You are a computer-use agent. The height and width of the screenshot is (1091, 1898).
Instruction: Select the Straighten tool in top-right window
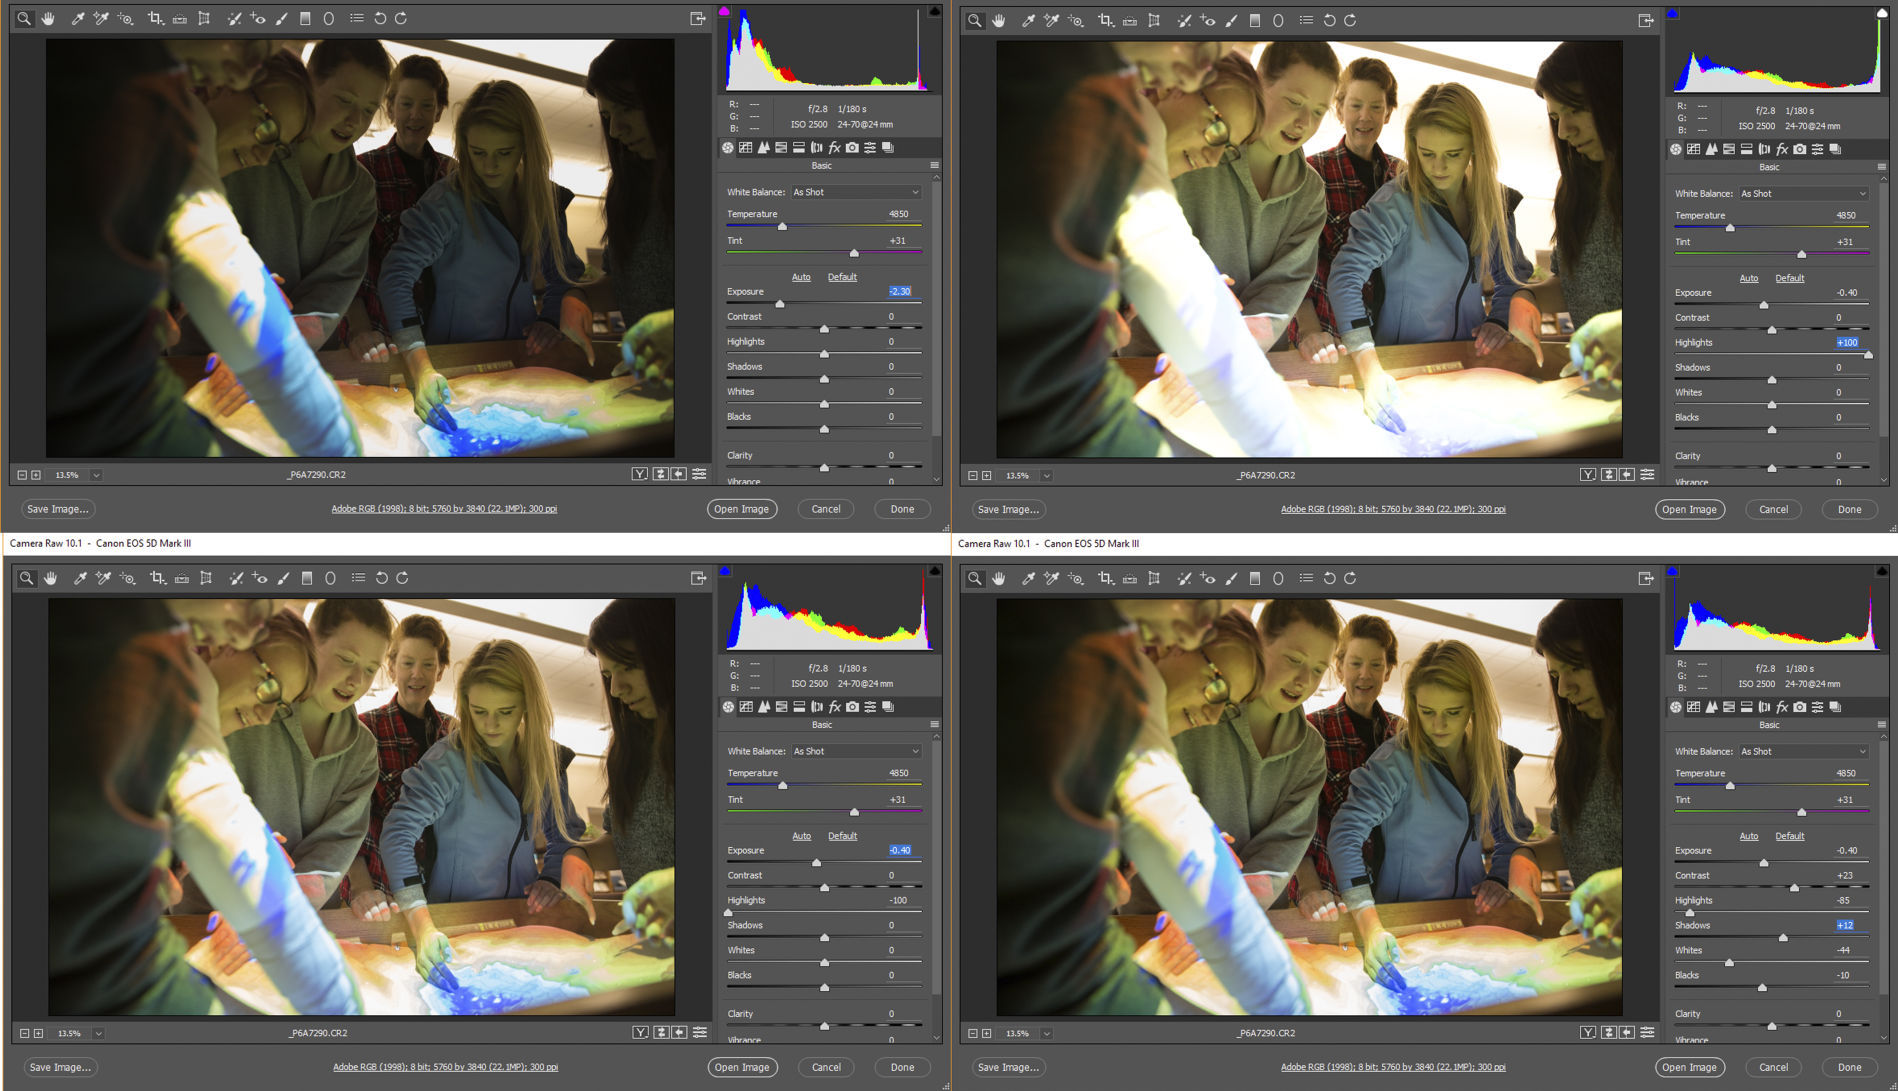coord(1130,20)
